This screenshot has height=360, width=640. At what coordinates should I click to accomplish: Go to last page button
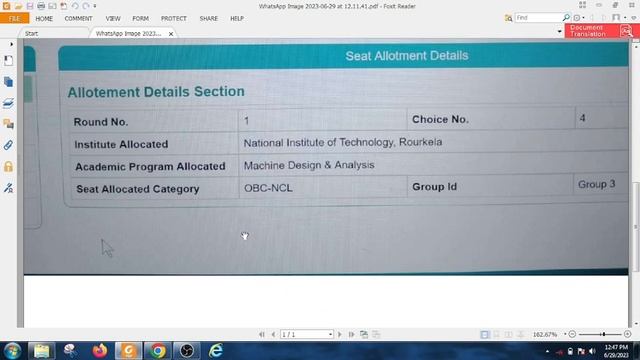tap(351, 334)
